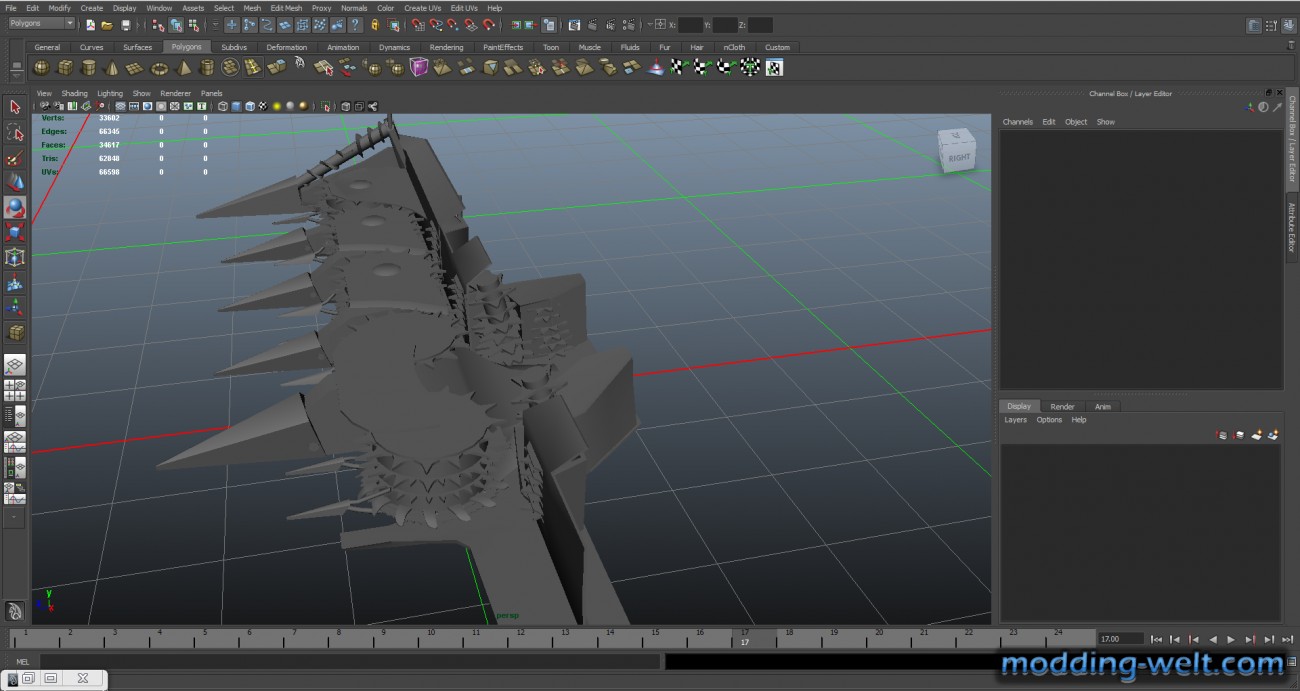
Task: Open the viewport Shading menu
Action: pyautogui.click(x=75, y=93)
